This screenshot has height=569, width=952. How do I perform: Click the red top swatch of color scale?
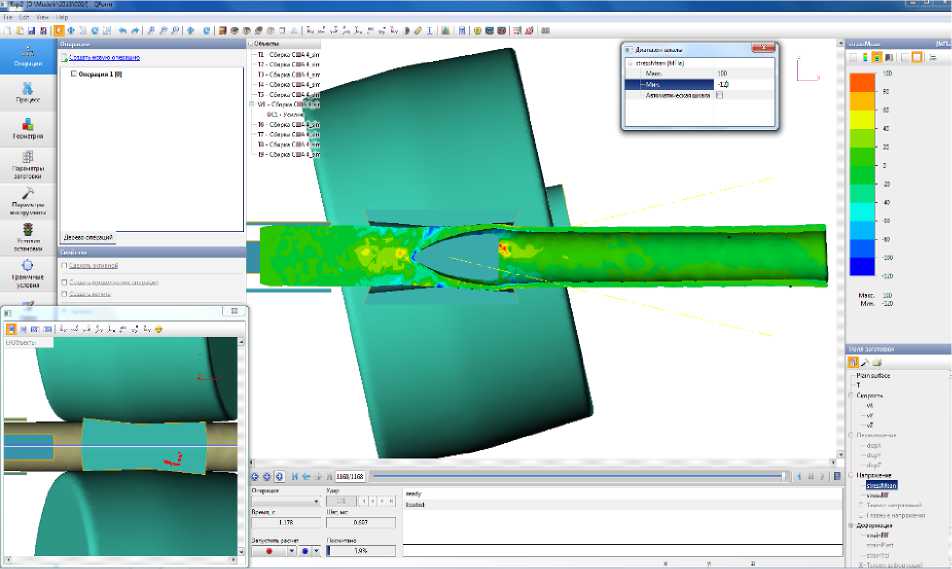(862, 82)
